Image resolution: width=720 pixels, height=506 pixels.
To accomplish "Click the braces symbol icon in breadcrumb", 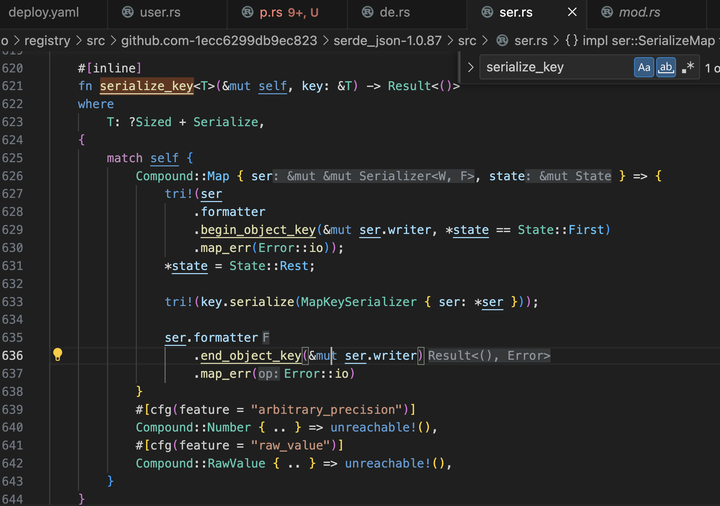I will coord(570,41).
